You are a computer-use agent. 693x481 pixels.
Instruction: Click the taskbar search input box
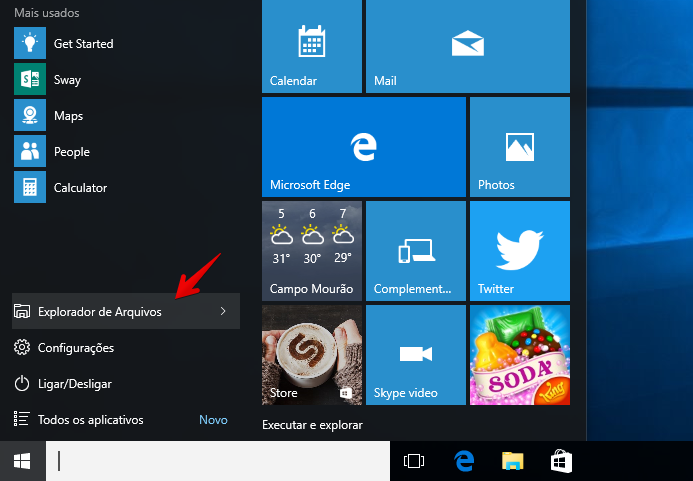click(x=218, y=461)
